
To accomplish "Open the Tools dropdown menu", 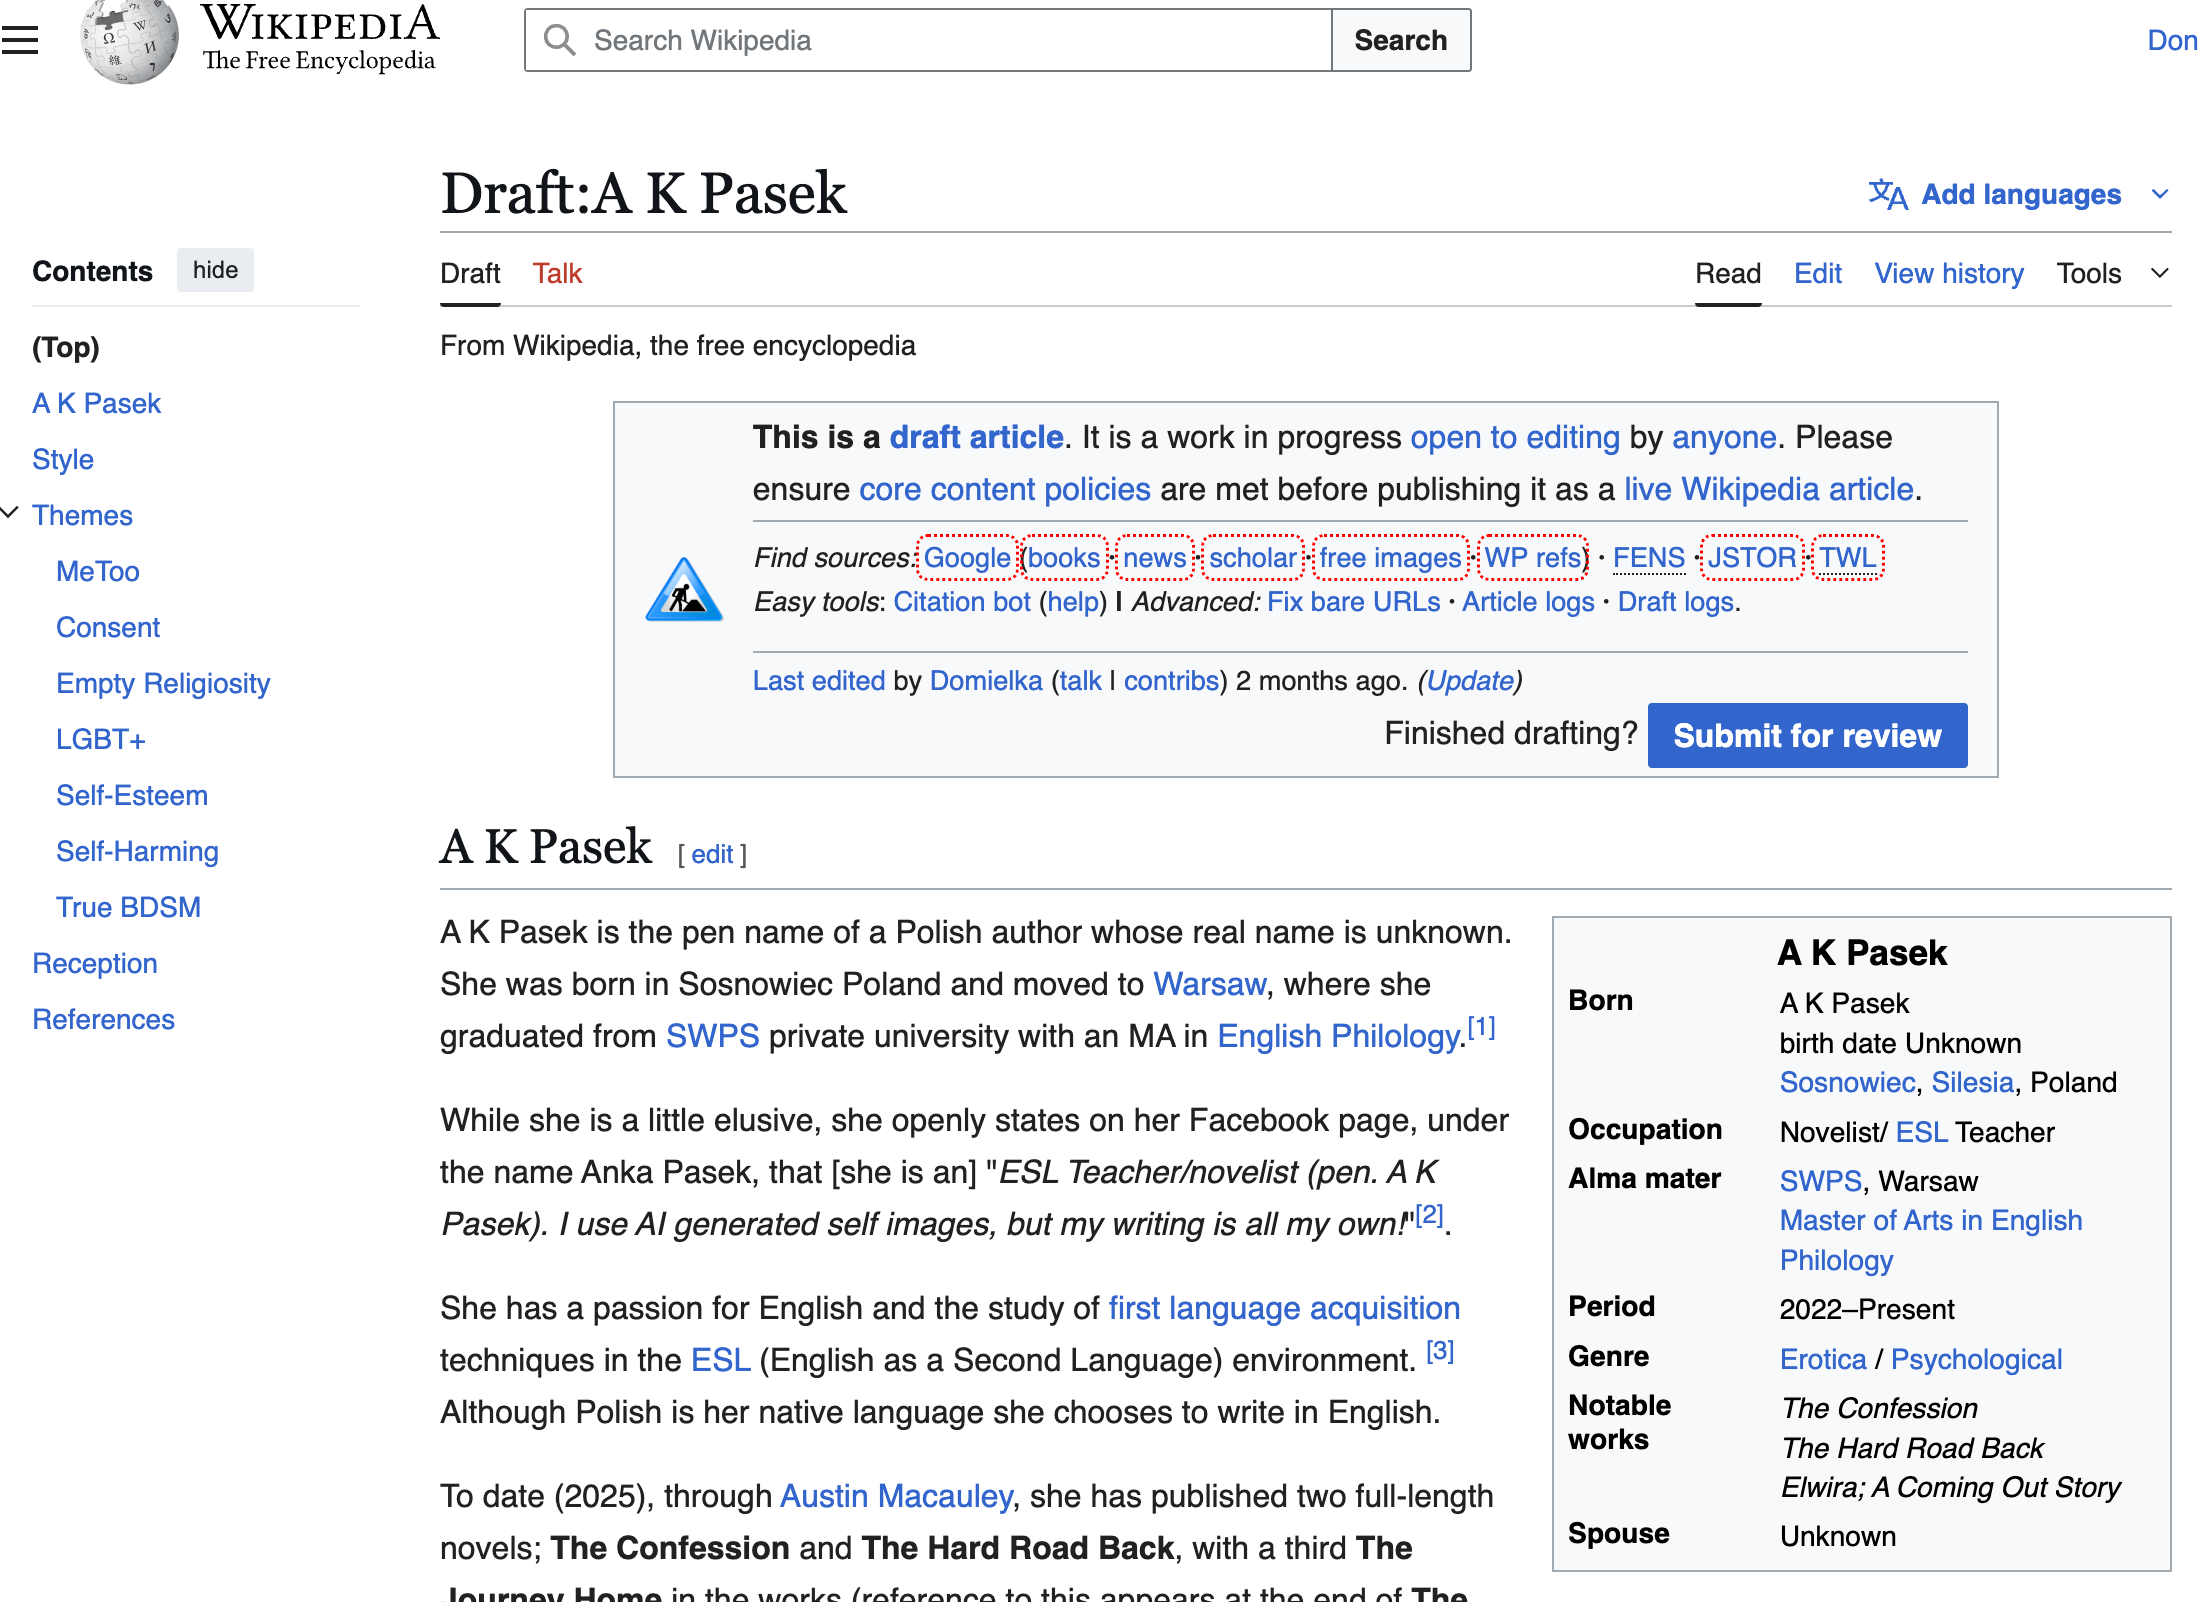I will (x=2112, y=273).
